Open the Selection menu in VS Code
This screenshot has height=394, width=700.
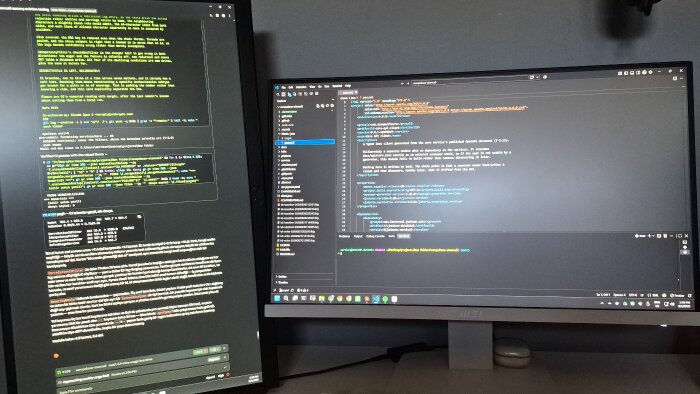coord(301,87)
